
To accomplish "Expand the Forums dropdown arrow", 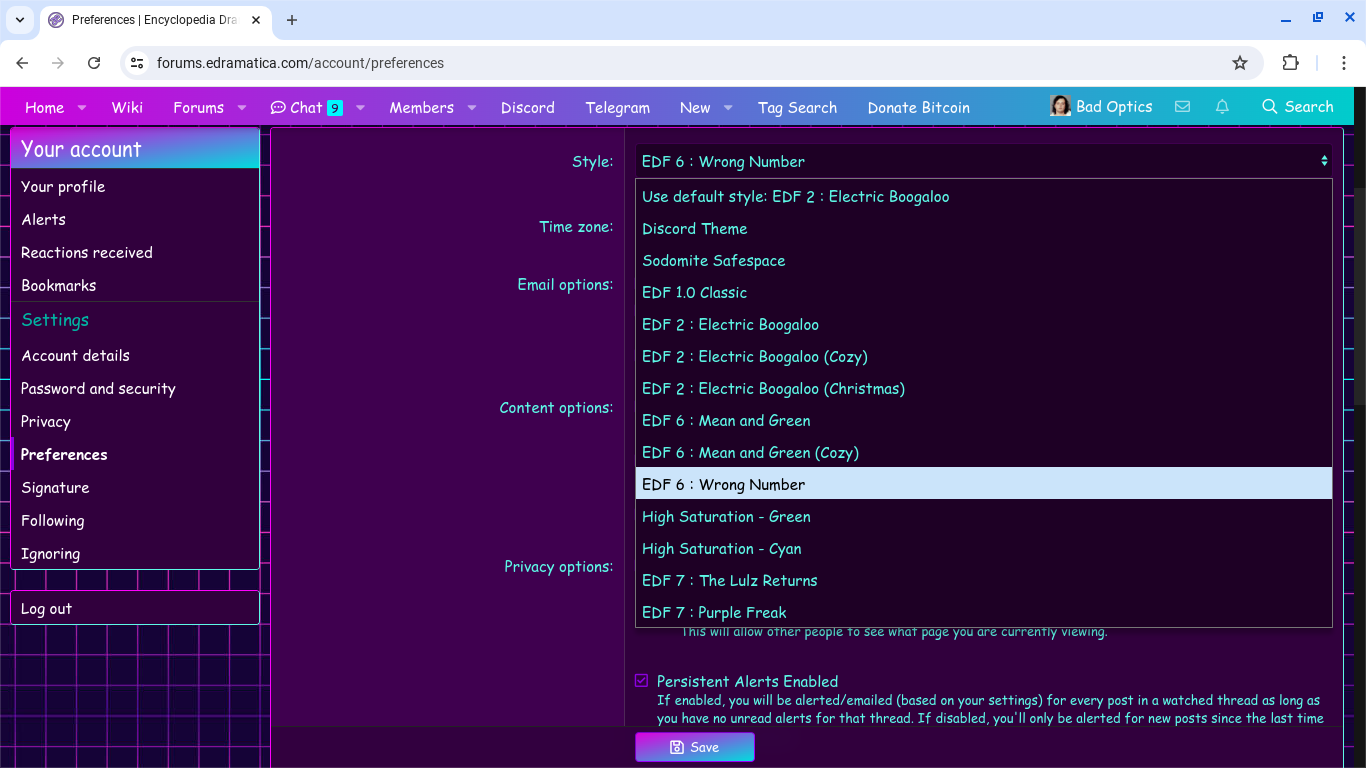I will pyautogui.click(x=242, y=108).
